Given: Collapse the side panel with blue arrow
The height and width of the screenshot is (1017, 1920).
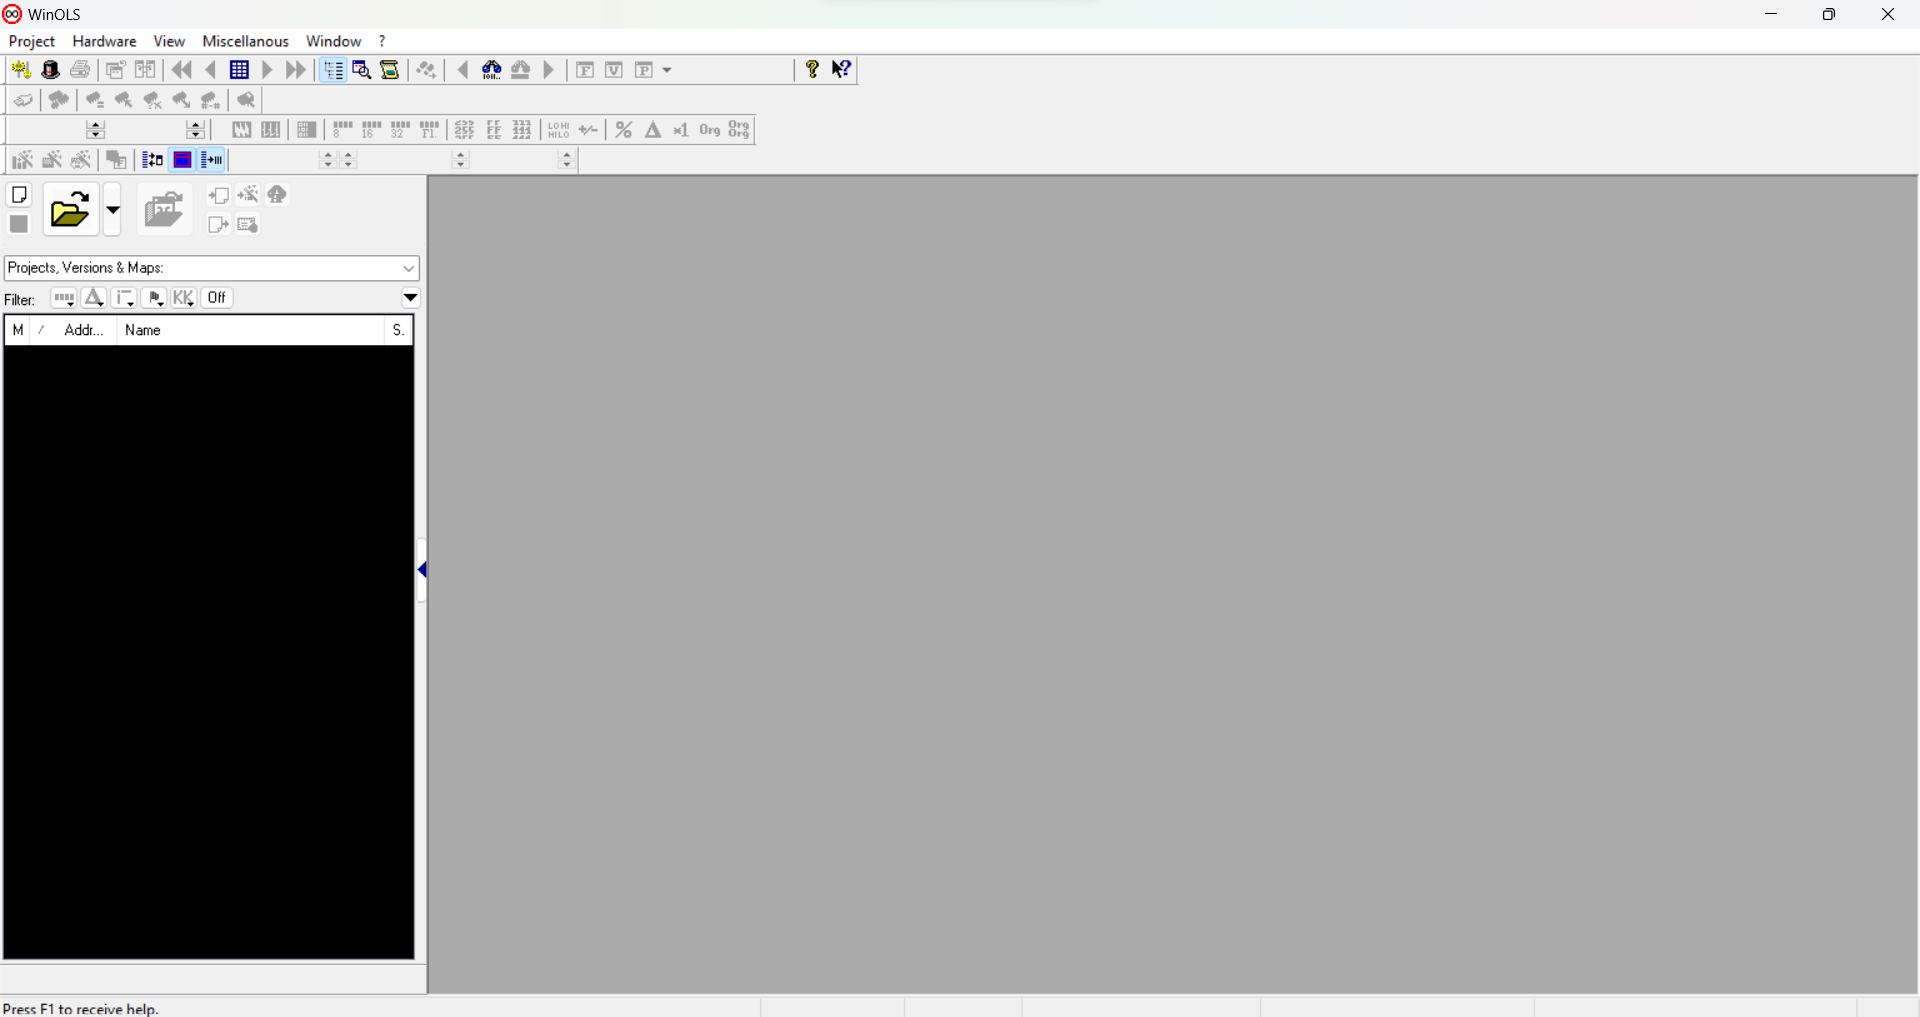Looking at the screenshot, I should click(422, 570).
